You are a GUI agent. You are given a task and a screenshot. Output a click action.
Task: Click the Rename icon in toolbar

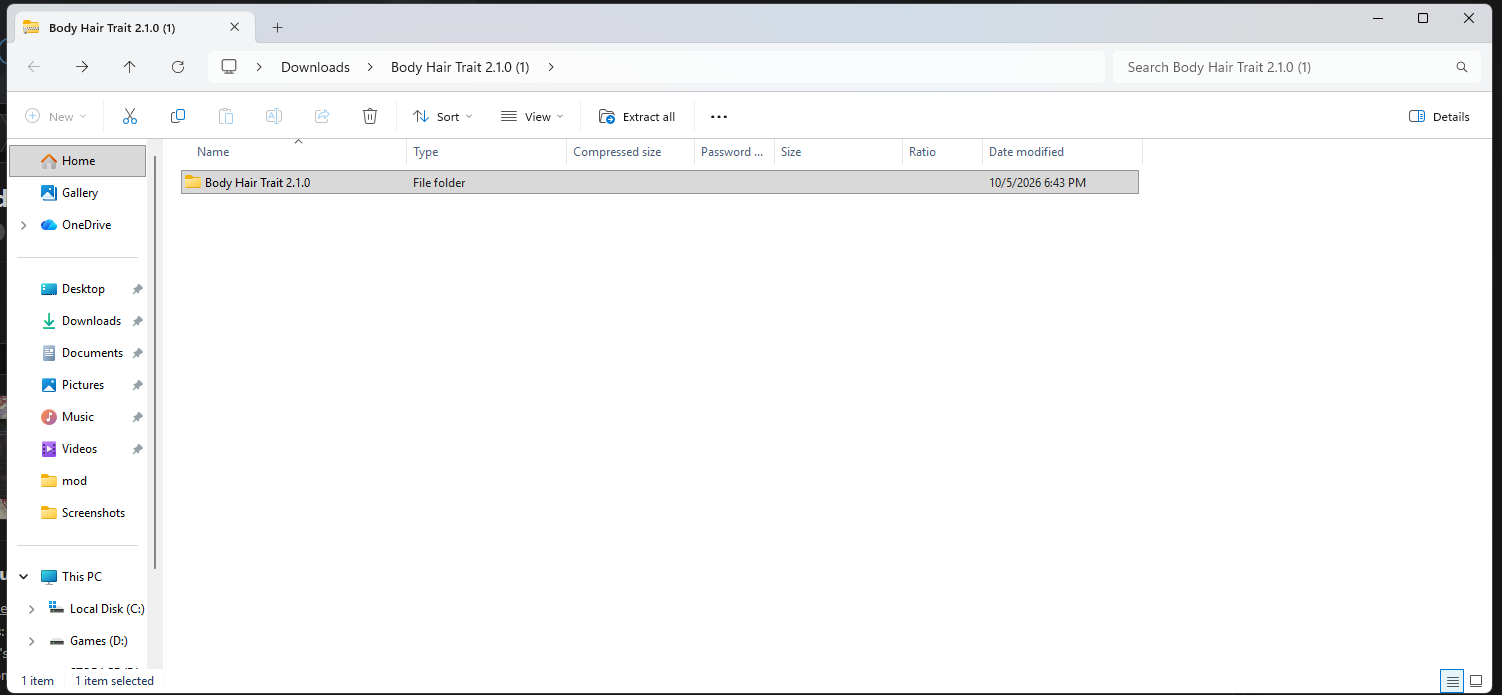pyautogui.click(x=274, y=117)
